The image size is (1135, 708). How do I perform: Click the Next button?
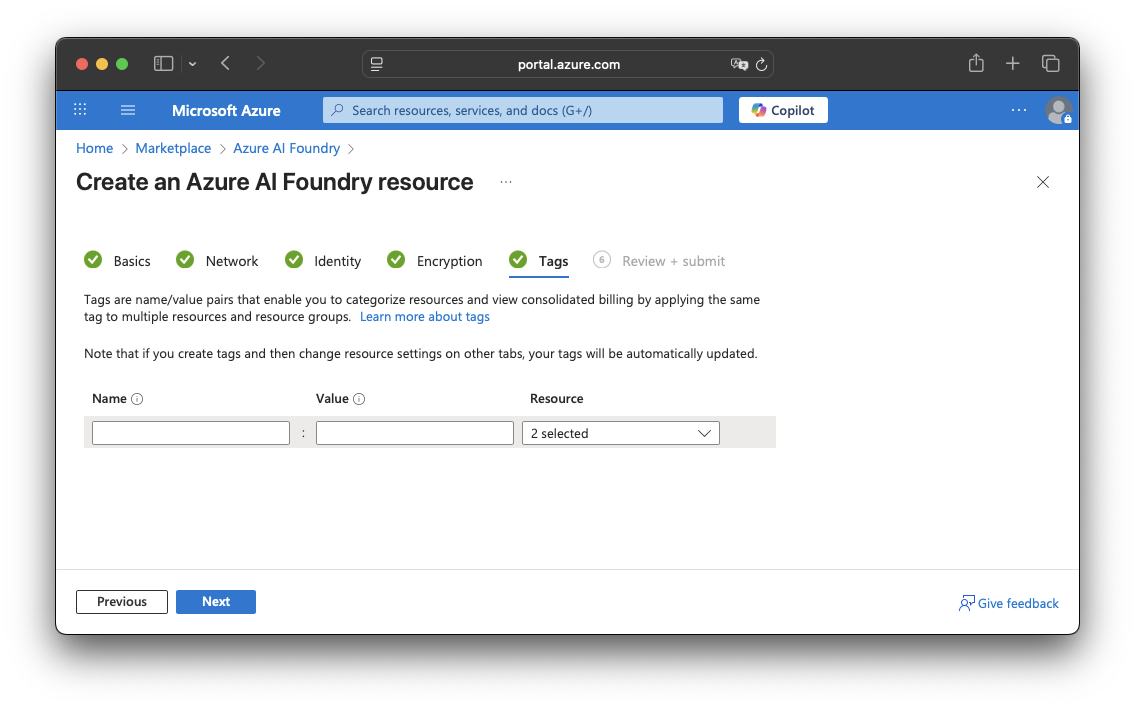[216, 602]
